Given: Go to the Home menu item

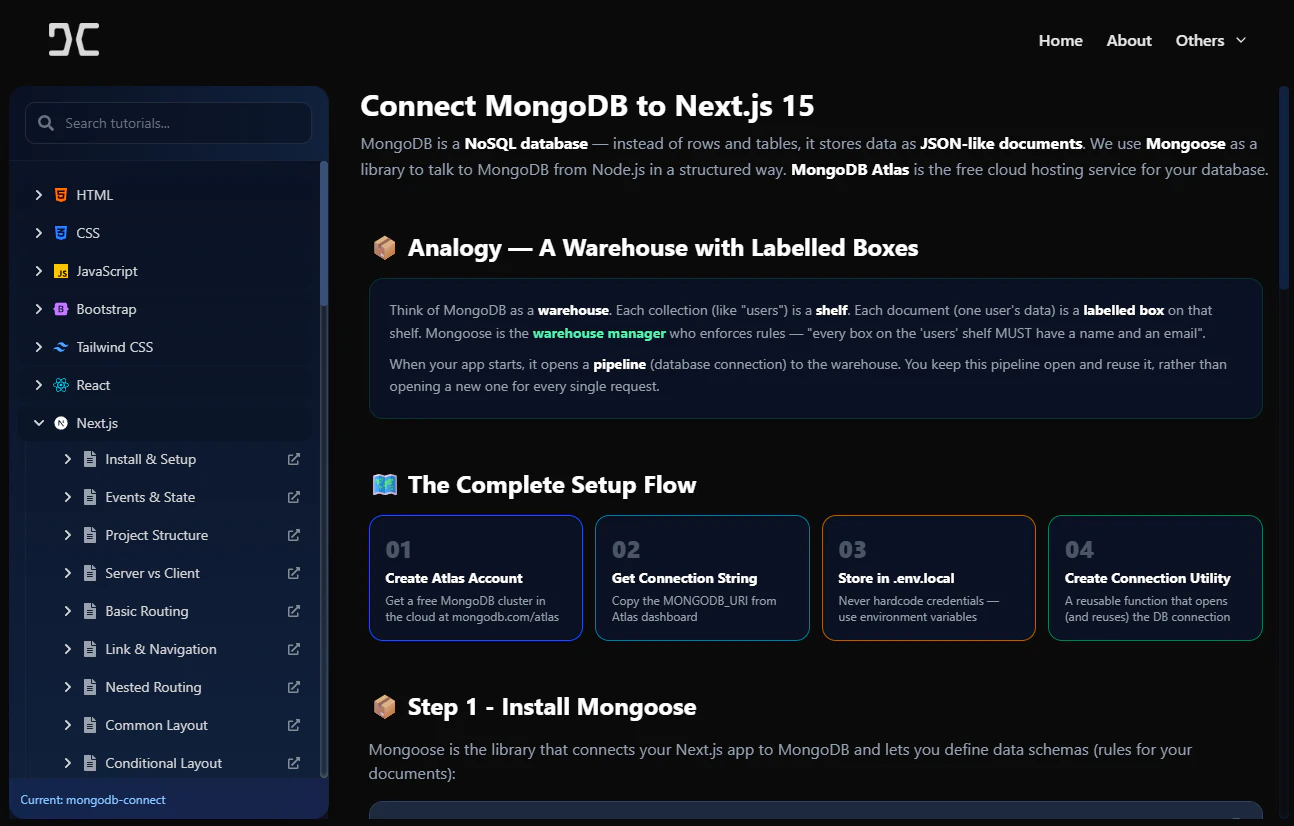Looking at the screenshot, I should click(1060, 40).
